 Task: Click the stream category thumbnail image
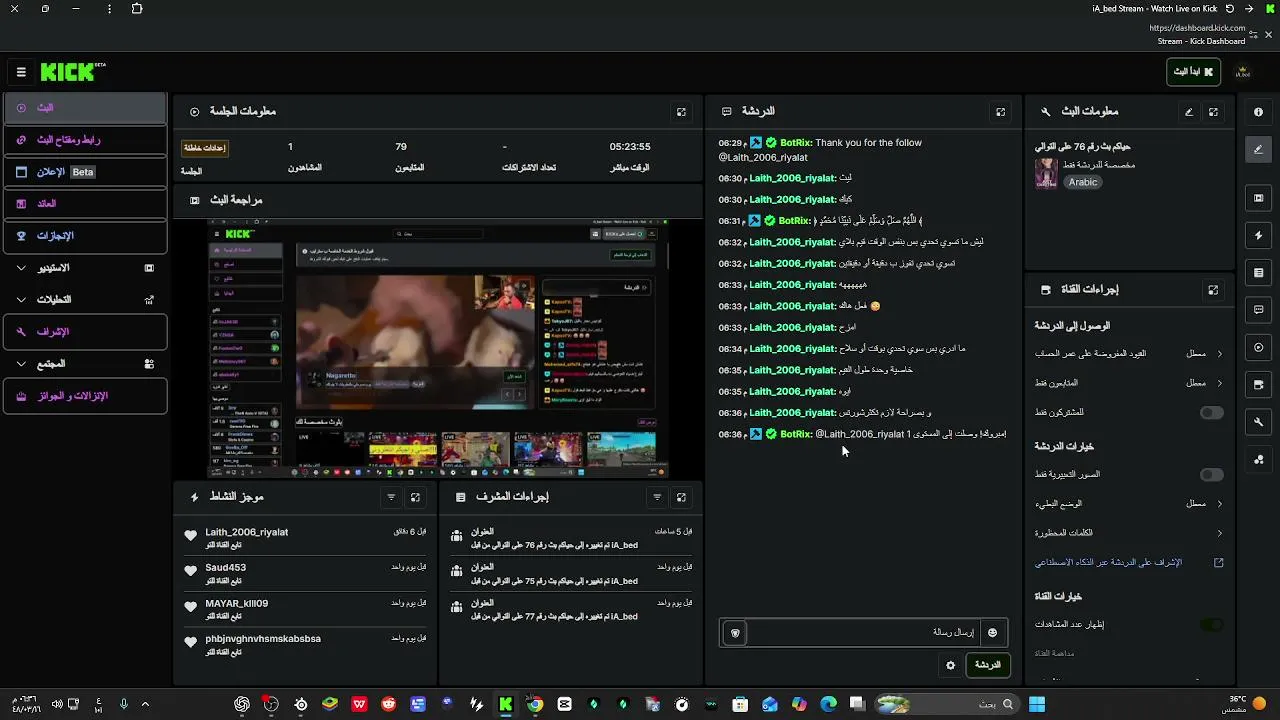click(1046, 173)
